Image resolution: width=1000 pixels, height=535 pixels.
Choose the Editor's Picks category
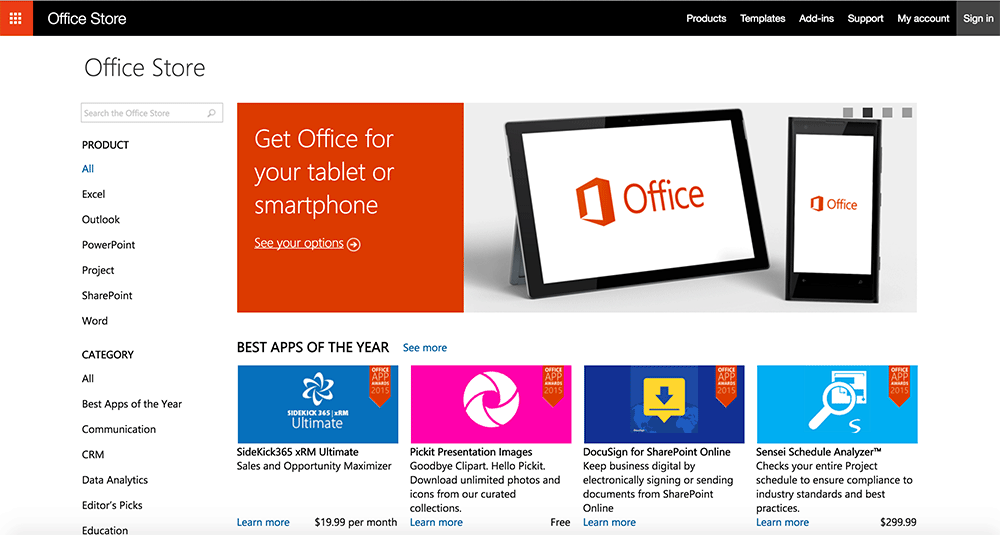click(112, 505)
